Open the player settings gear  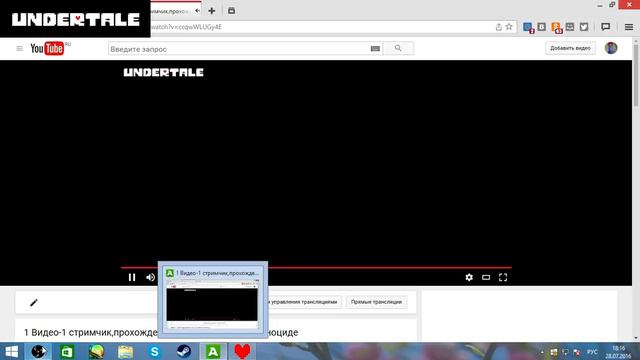point(469,277)
